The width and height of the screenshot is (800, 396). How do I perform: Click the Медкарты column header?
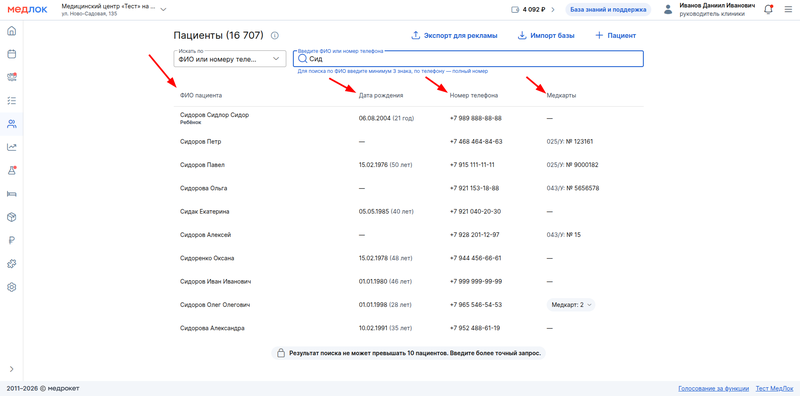tap(561, 95)
